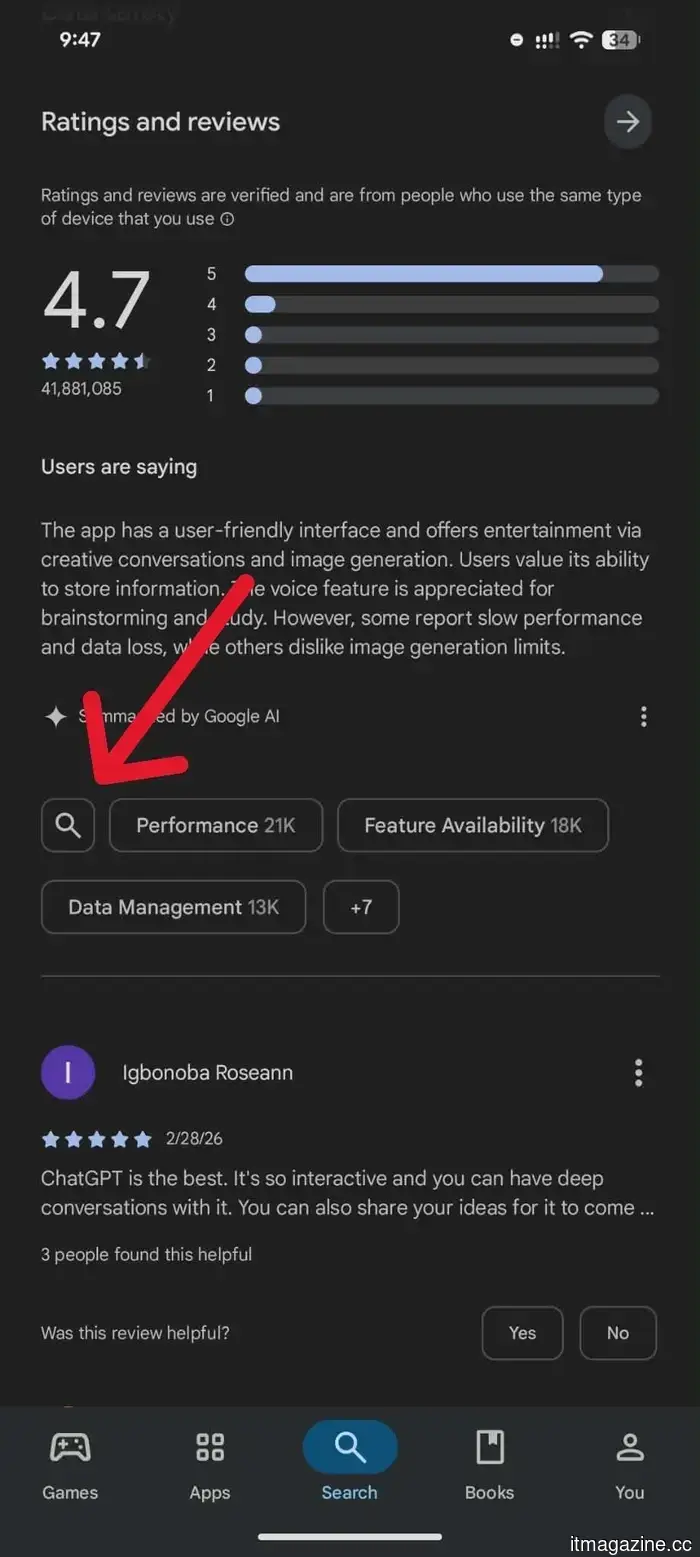
Task: Open the overflow menu on Igbonoba Roseann's review
Action: pos(638,1072)
